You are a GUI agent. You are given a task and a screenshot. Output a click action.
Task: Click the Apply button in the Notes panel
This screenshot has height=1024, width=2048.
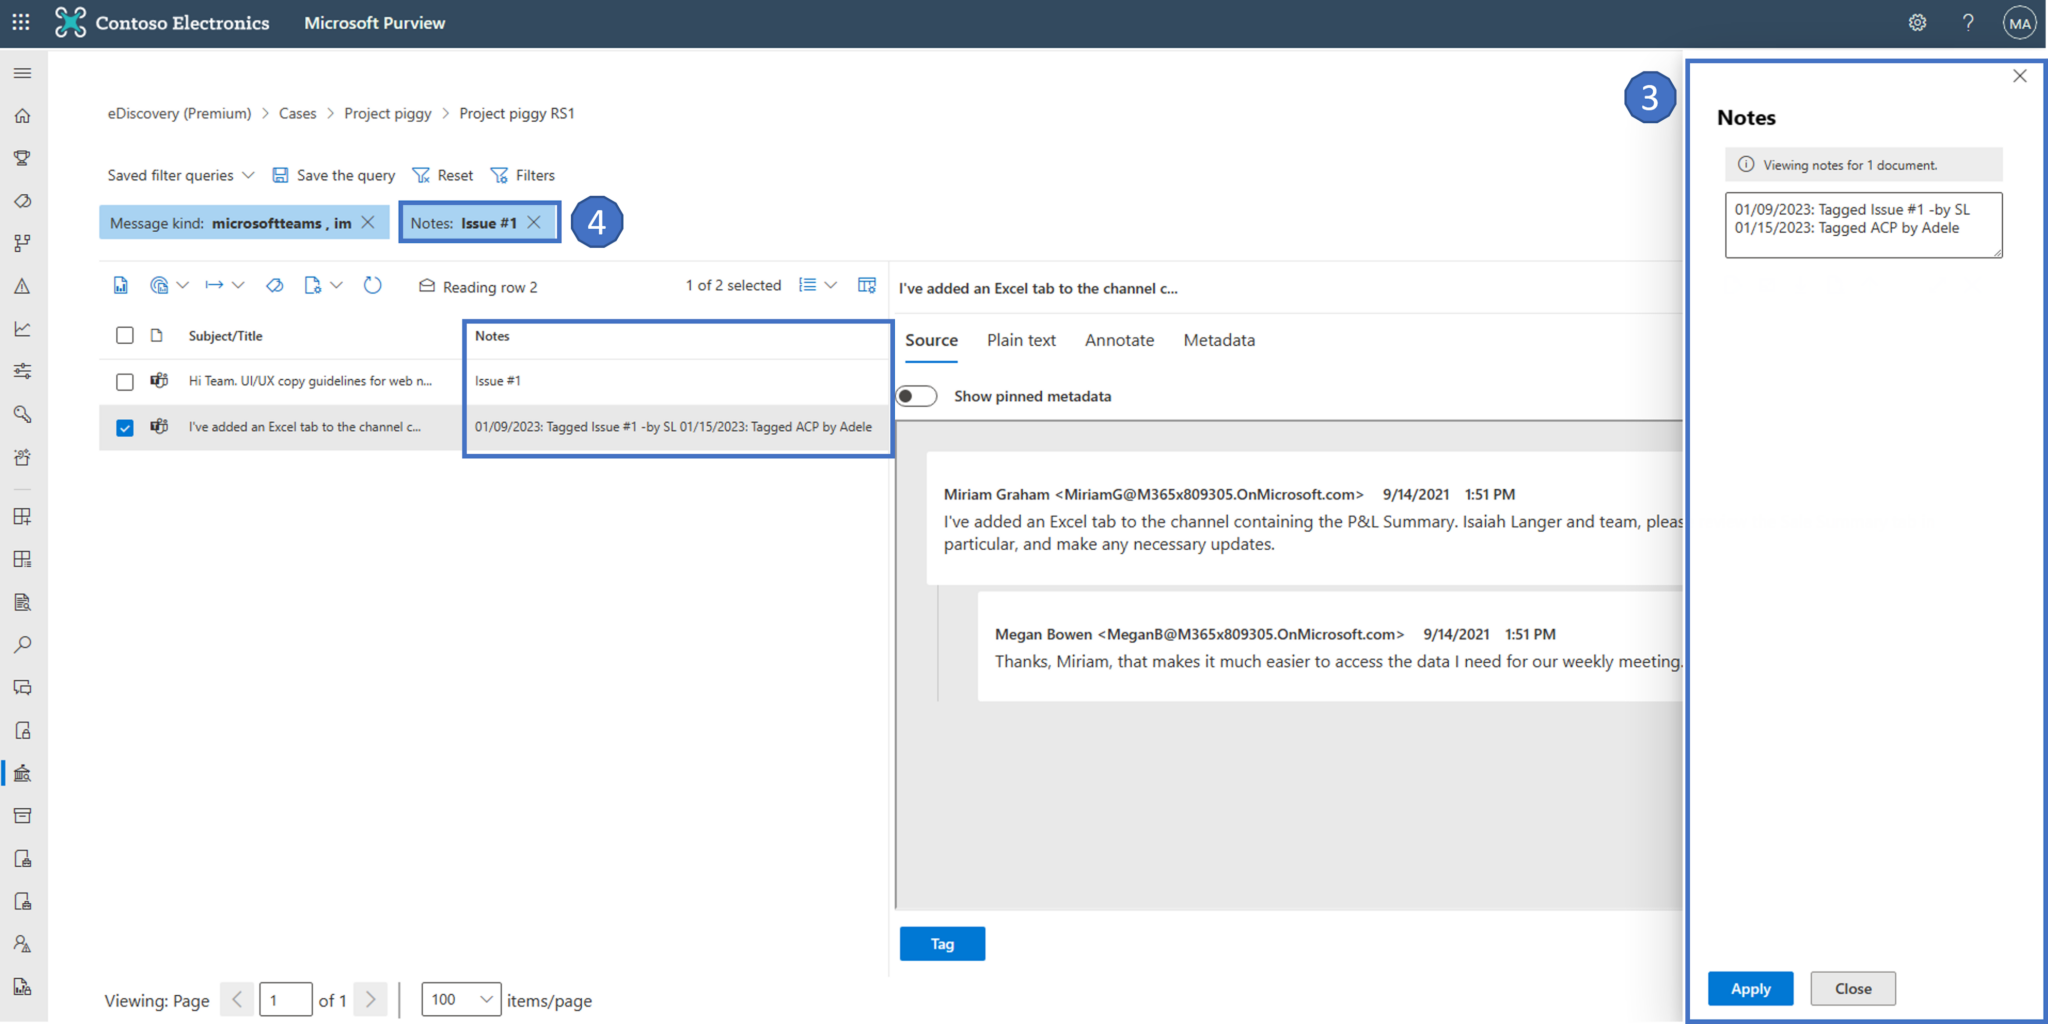coord(1750,988)
